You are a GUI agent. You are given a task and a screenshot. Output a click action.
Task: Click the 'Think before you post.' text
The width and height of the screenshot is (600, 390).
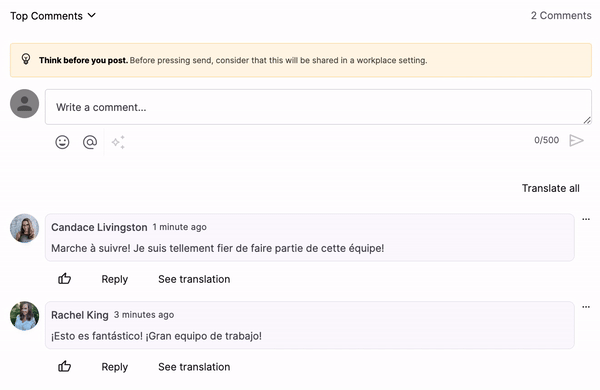point(83,60)
